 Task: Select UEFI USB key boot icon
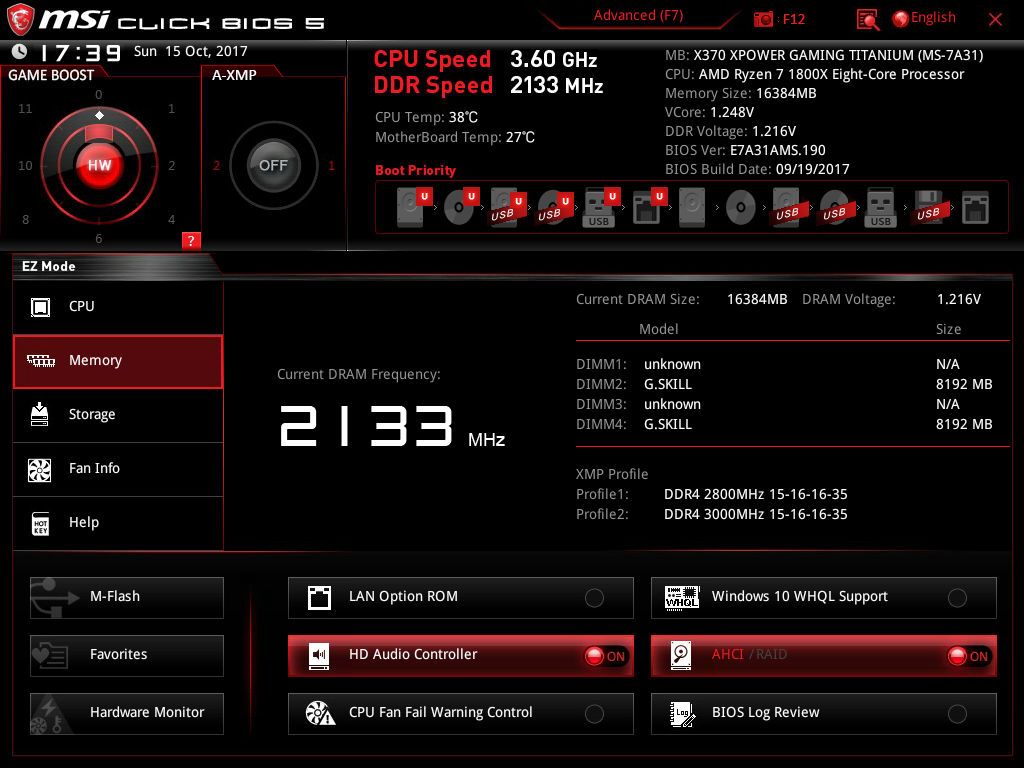coord(601,207)
